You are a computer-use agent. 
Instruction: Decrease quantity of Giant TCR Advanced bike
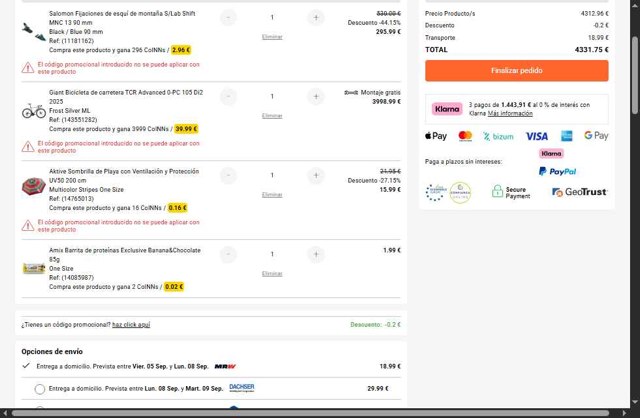click(228, 97)
